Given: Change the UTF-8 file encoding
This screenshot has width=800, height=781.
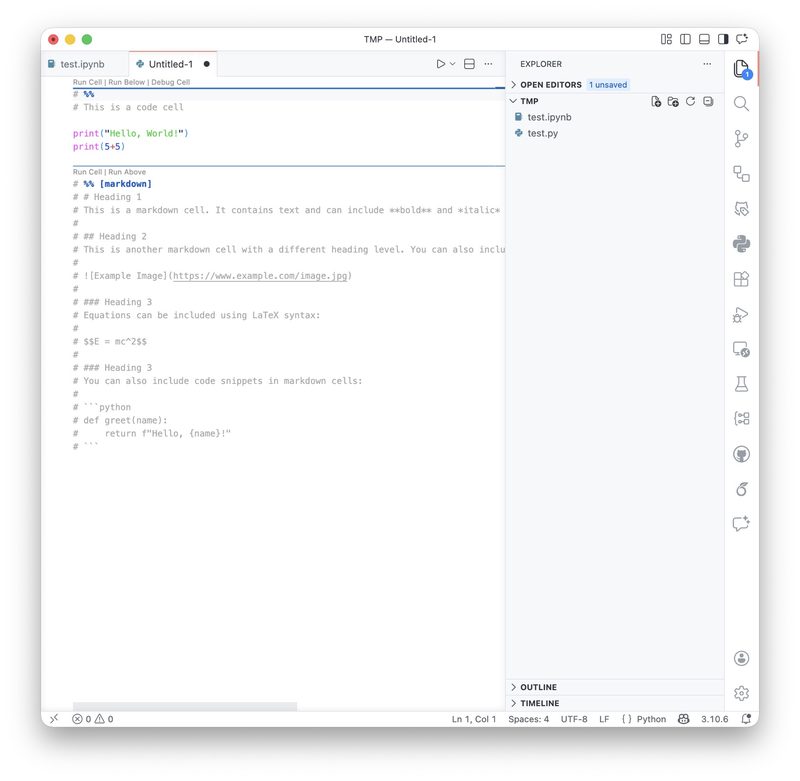Looking at the screenshot, I should pyautogui.click(x=574, y=719).
